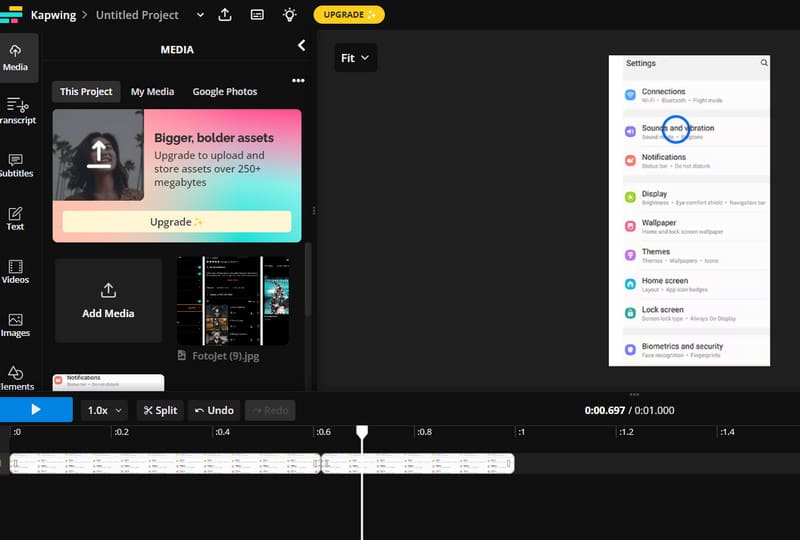Click the Add Media button
The width and height of the screenshot is (800, 540).
point(108,301)
